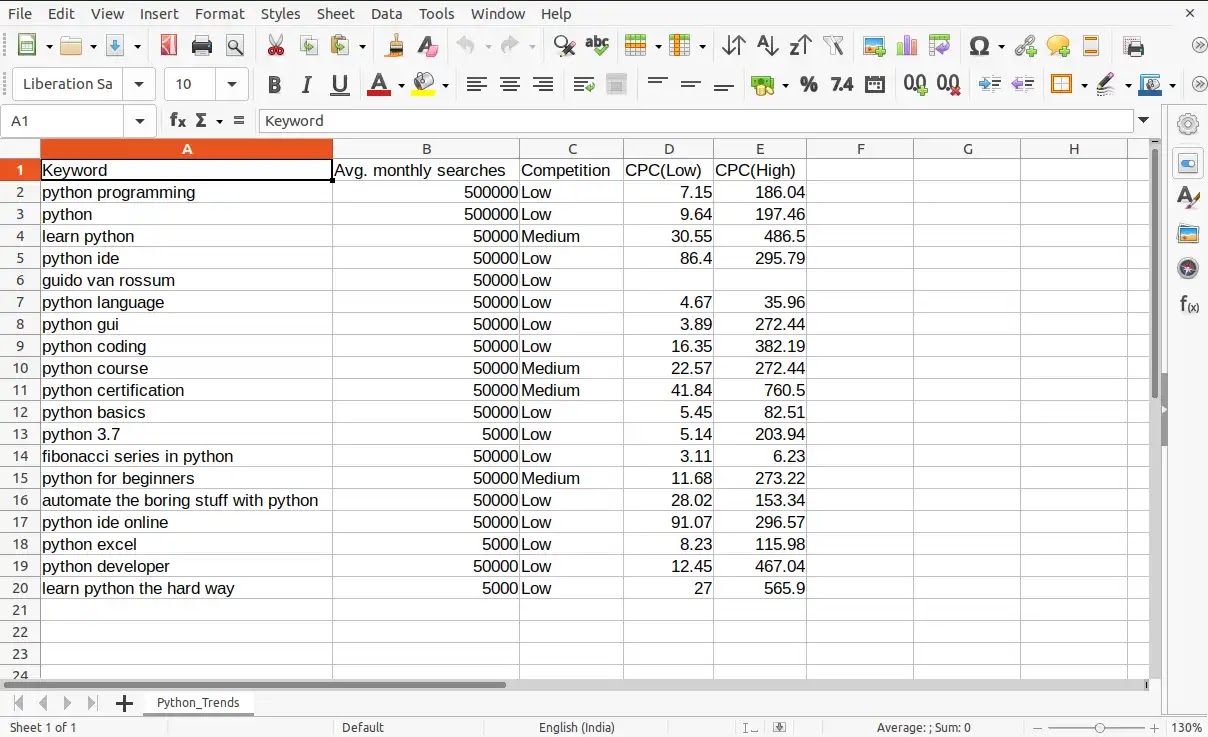
Task: Toggle left alignment
Action: pyautogui.click(x=477, y=85)
